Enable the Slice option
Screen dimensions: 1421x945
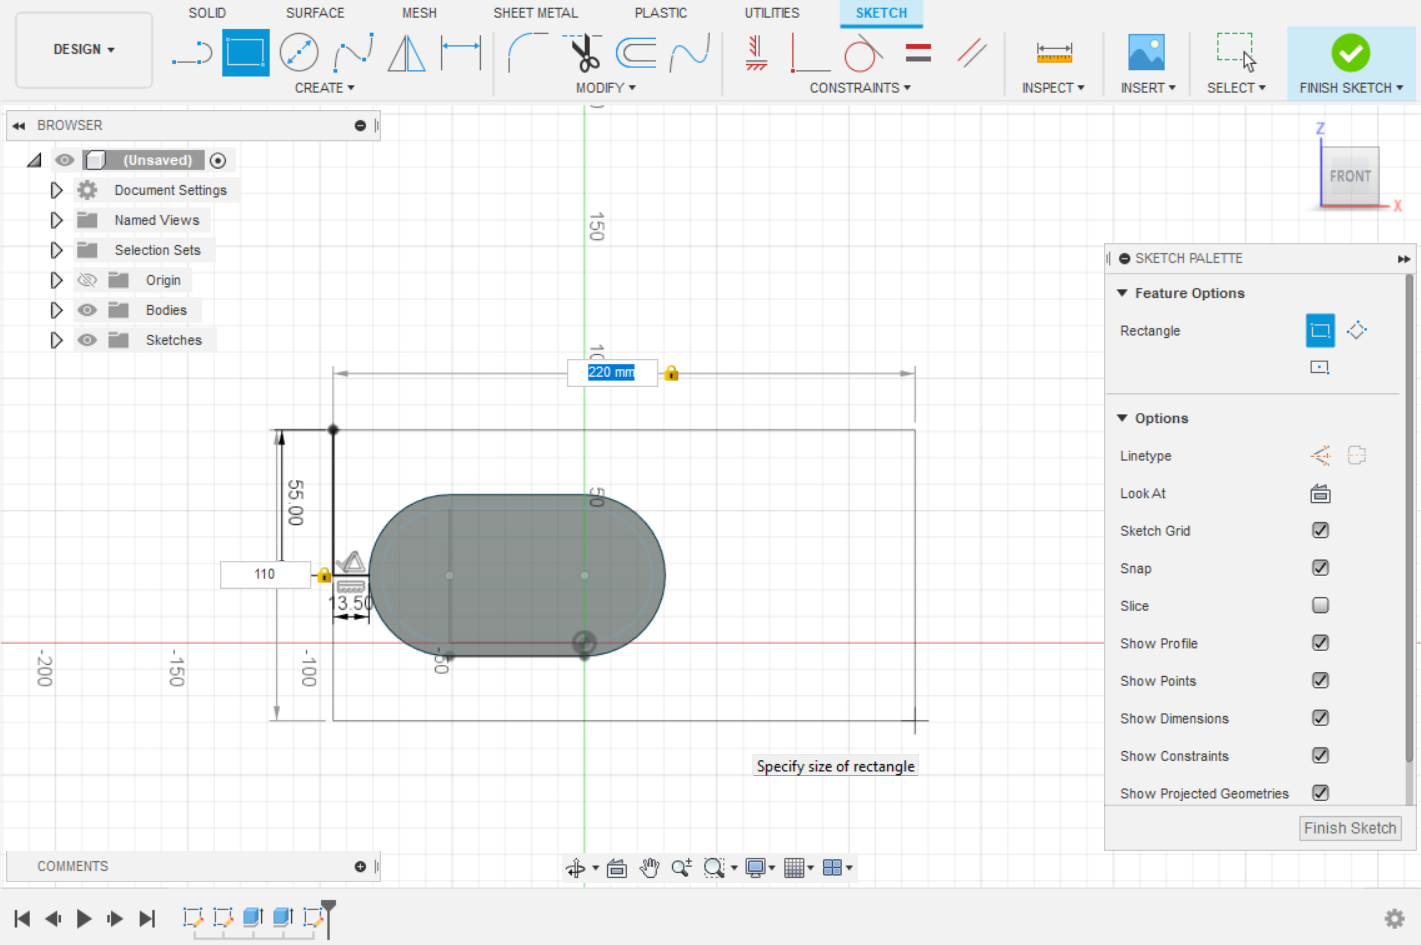coord(1320,605)
